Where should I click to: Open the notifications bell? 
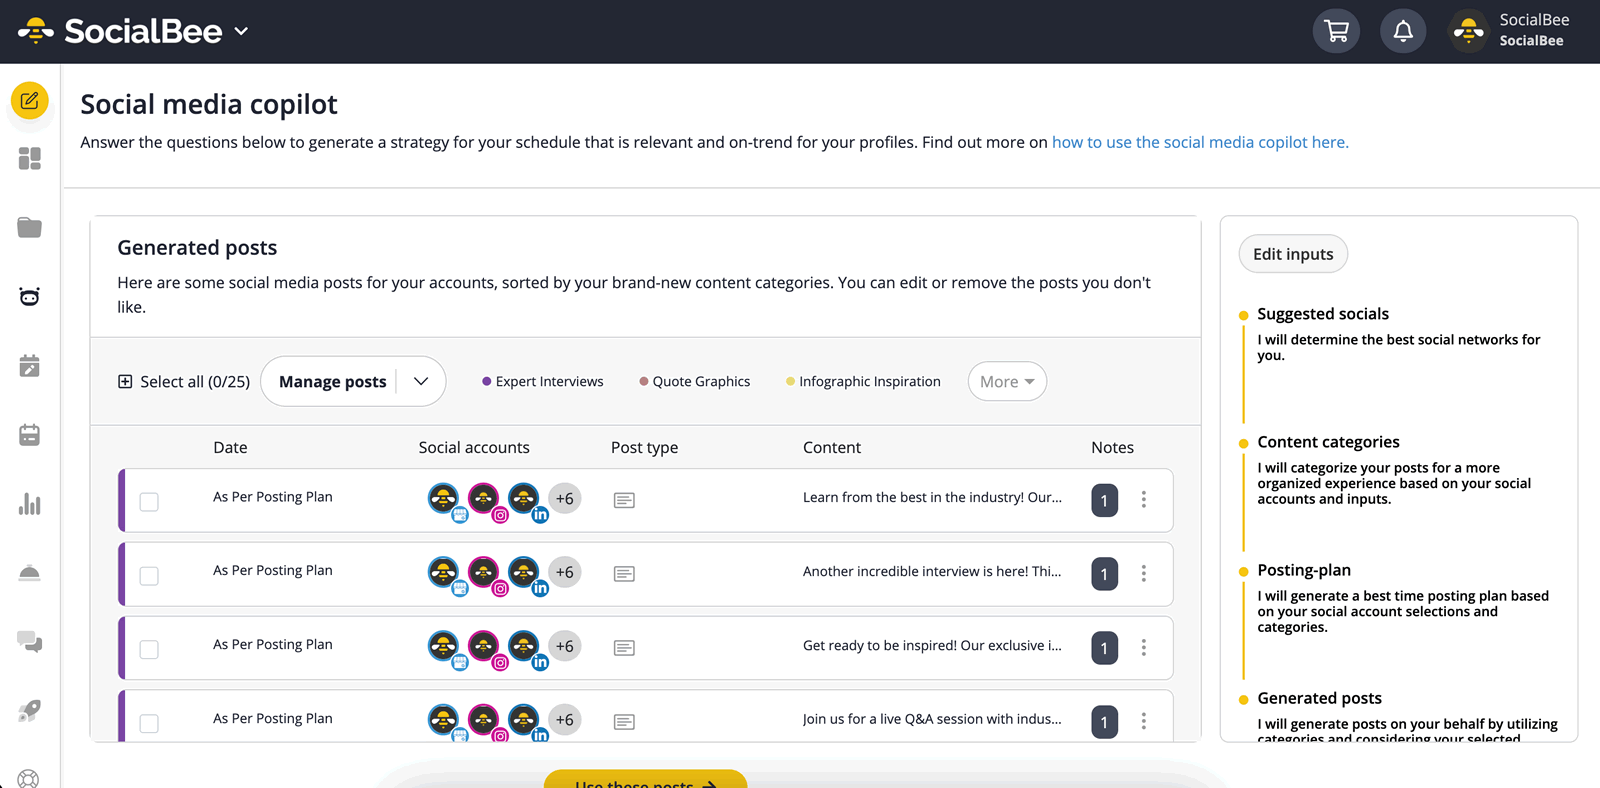point(1403,32)
